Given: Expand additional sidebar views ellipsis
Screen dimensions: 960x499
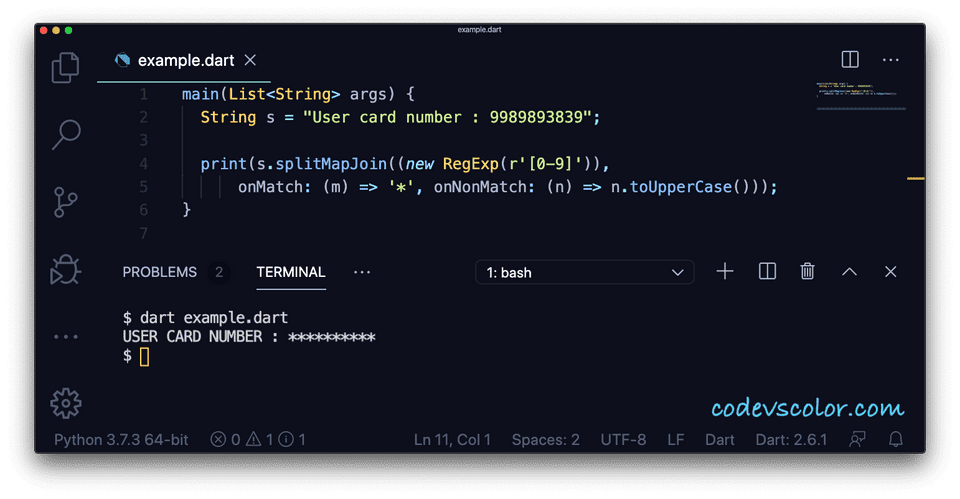Looking at the screenshot, I should pyautogui.click(x=66, y=337).
